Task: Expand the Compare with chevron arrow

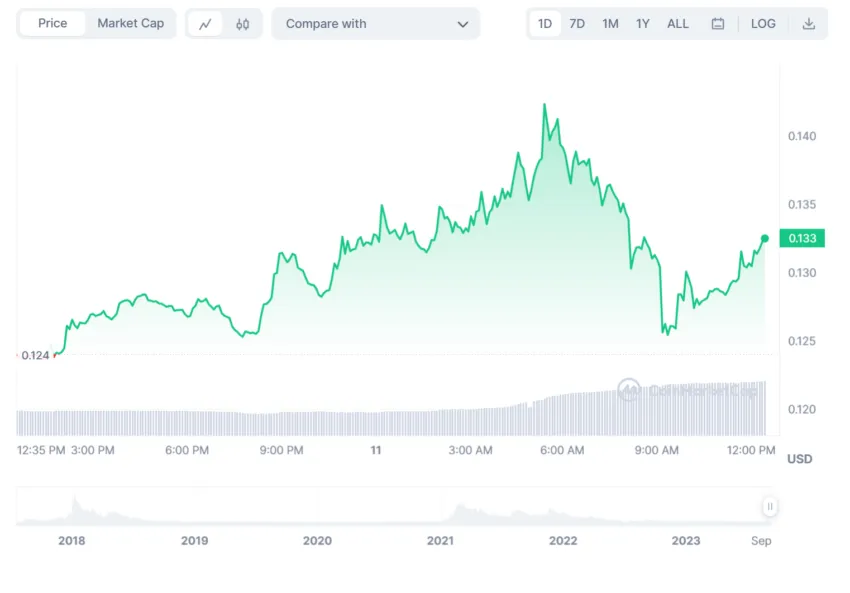Action: 462,24
